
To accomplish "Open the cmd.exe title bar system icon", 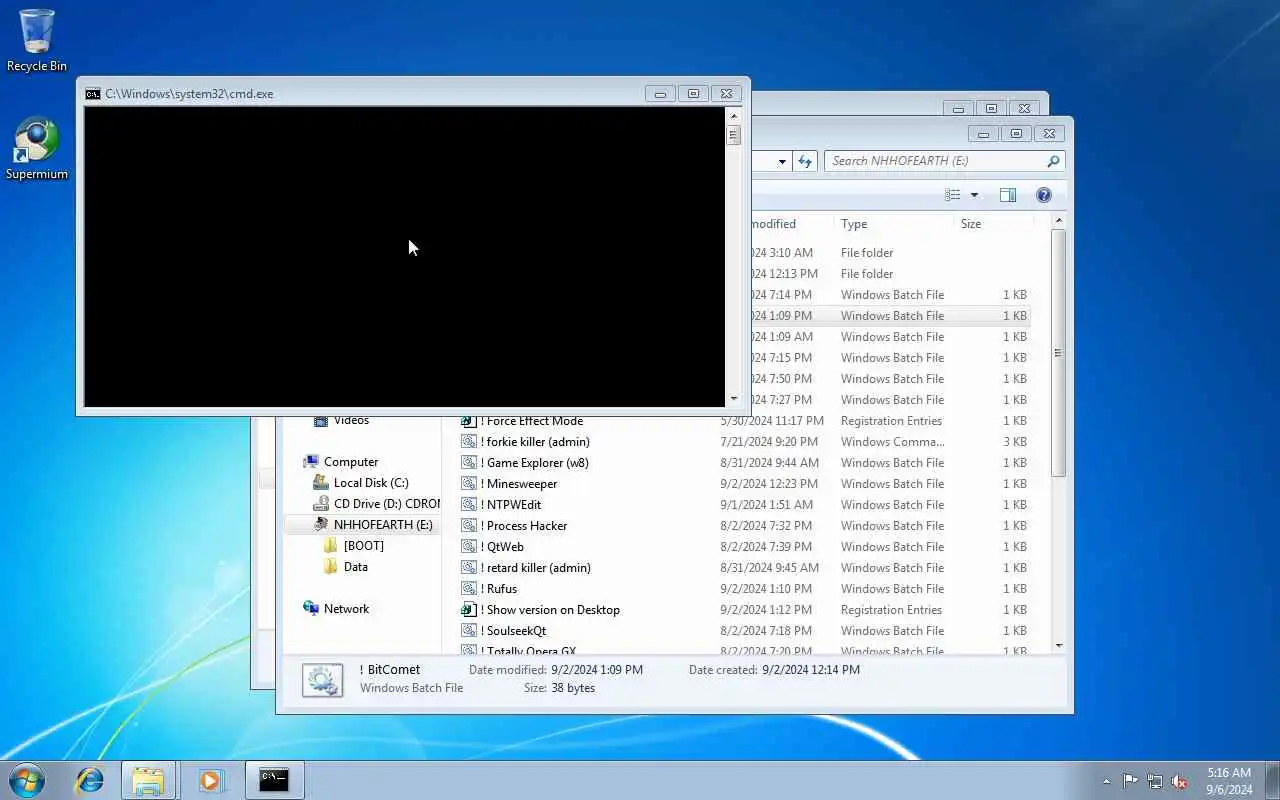I will point(93,94).
